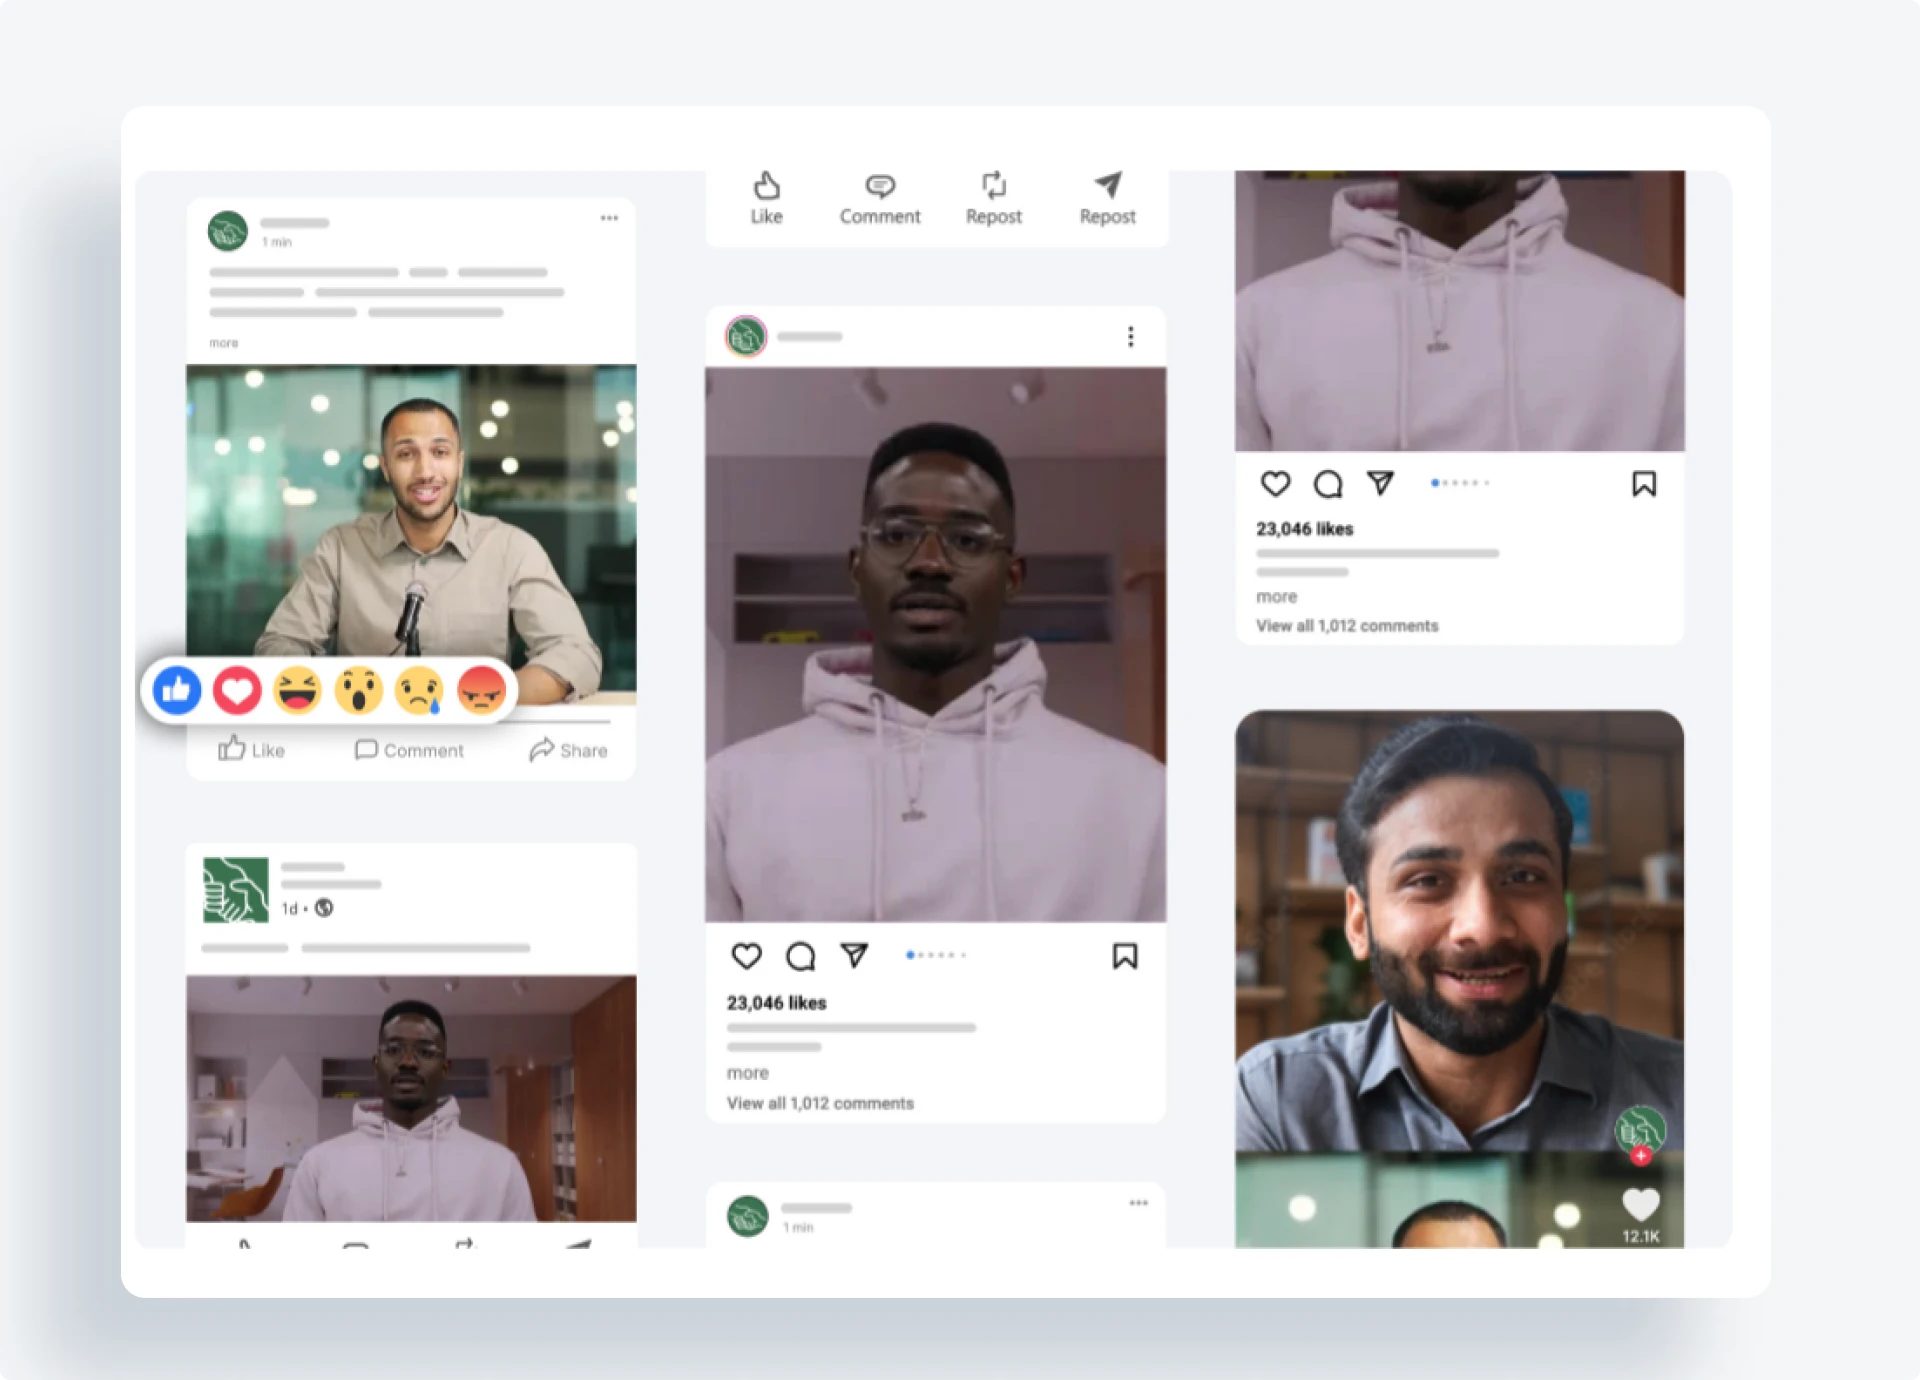Toggle the bookmark save icon on the post
Image resolution: width=1920 pixels, height=1380 pixels.
[1124, 956]
